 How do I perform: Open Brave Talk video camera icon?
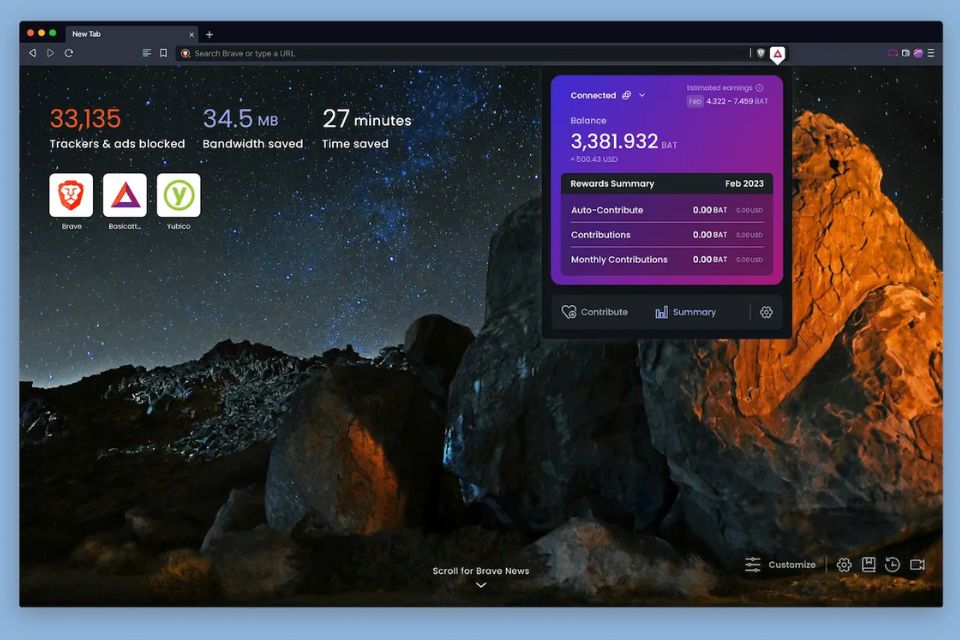tap(917, 565)
